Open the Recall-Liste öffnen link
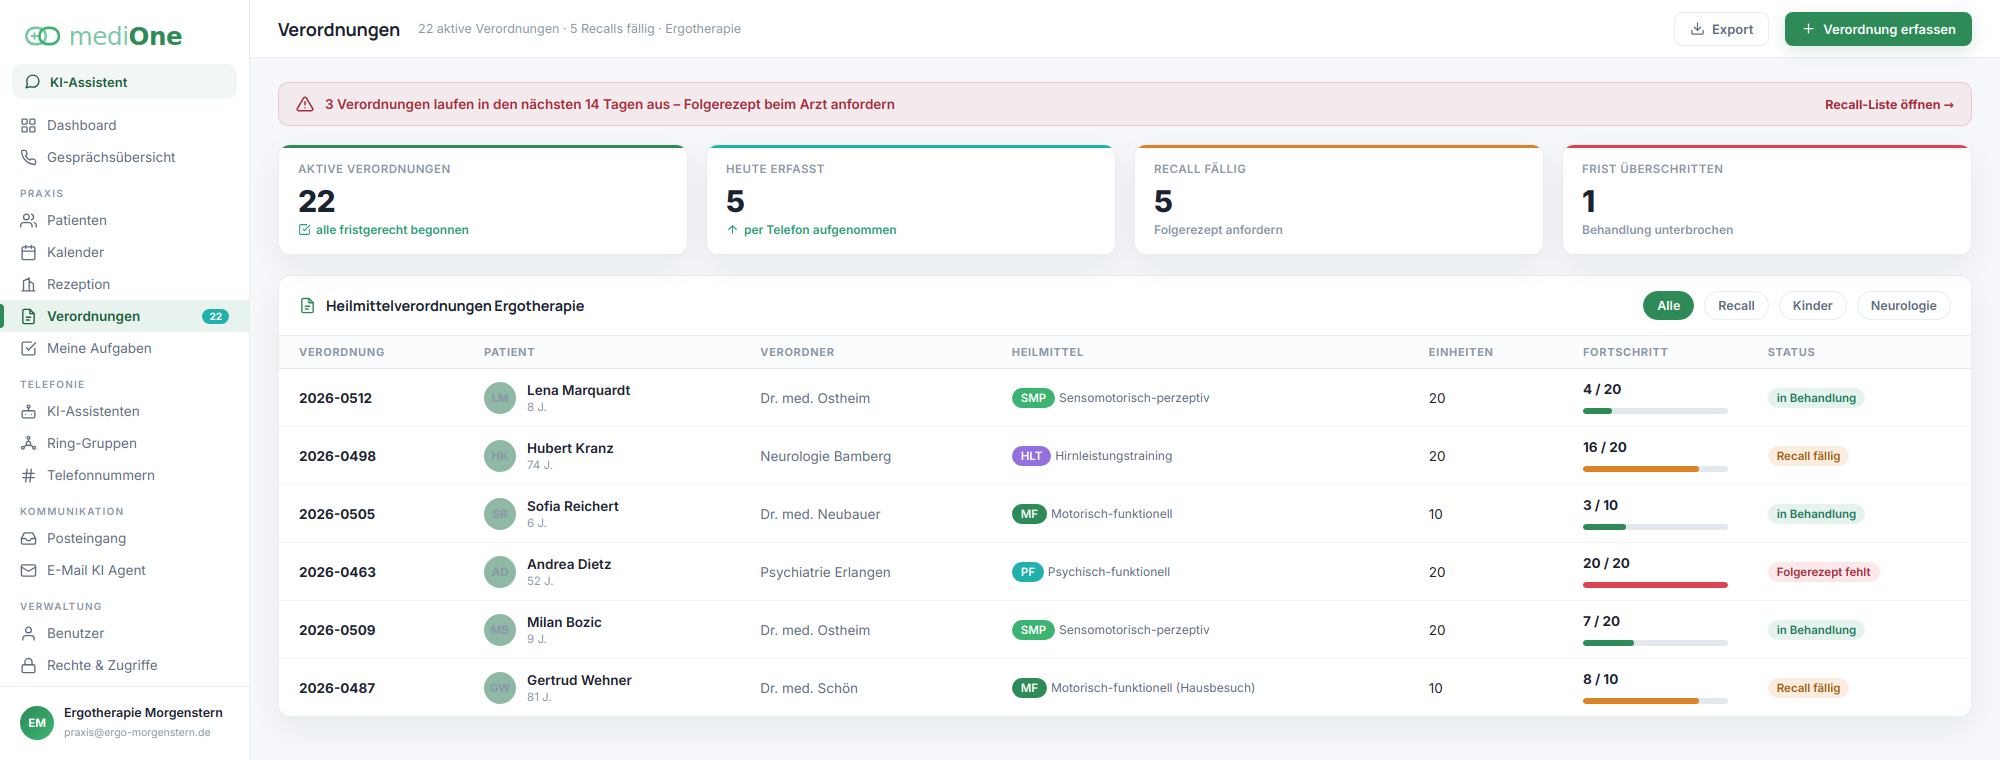2000x760 pixels. point(1889,104)
